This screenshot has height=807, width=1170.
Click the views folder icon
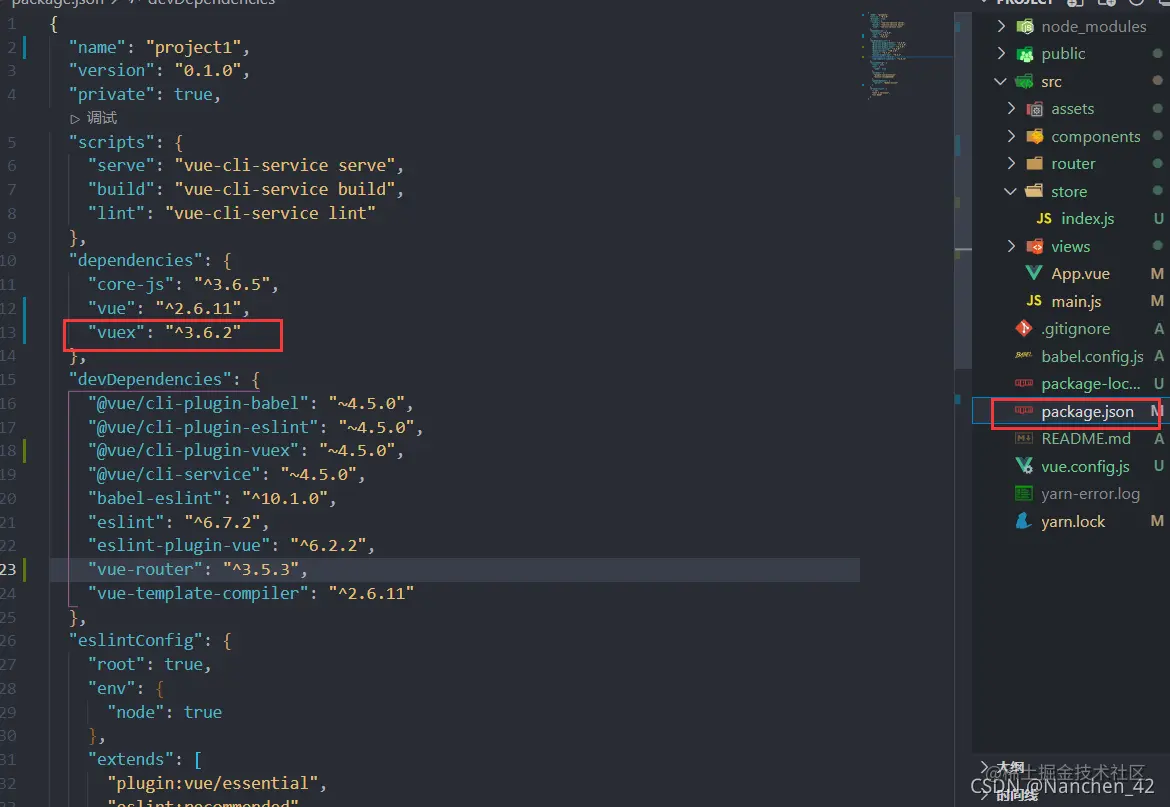tap(1035, 246)
